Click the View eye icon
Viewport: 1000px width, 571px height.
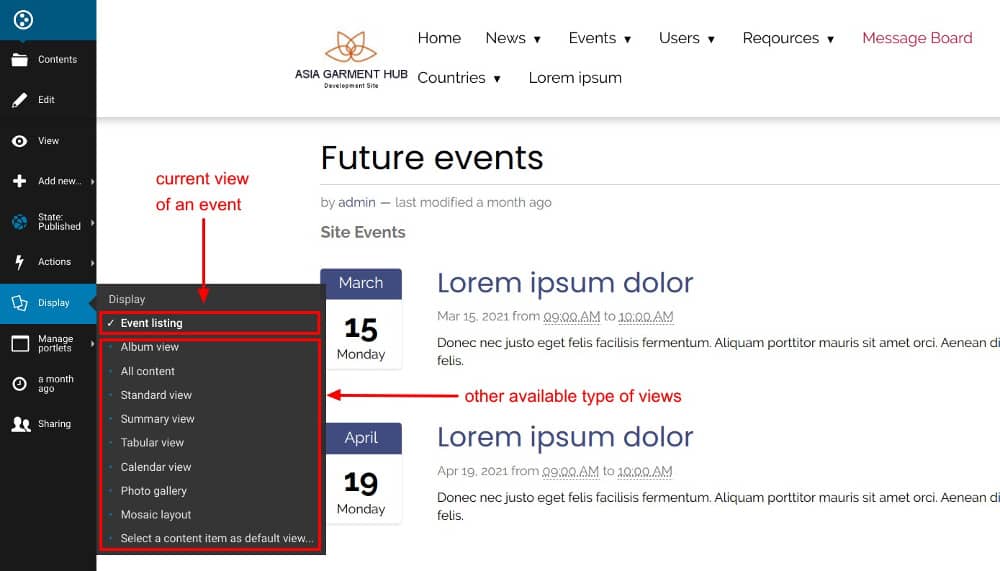coord(19,141)
